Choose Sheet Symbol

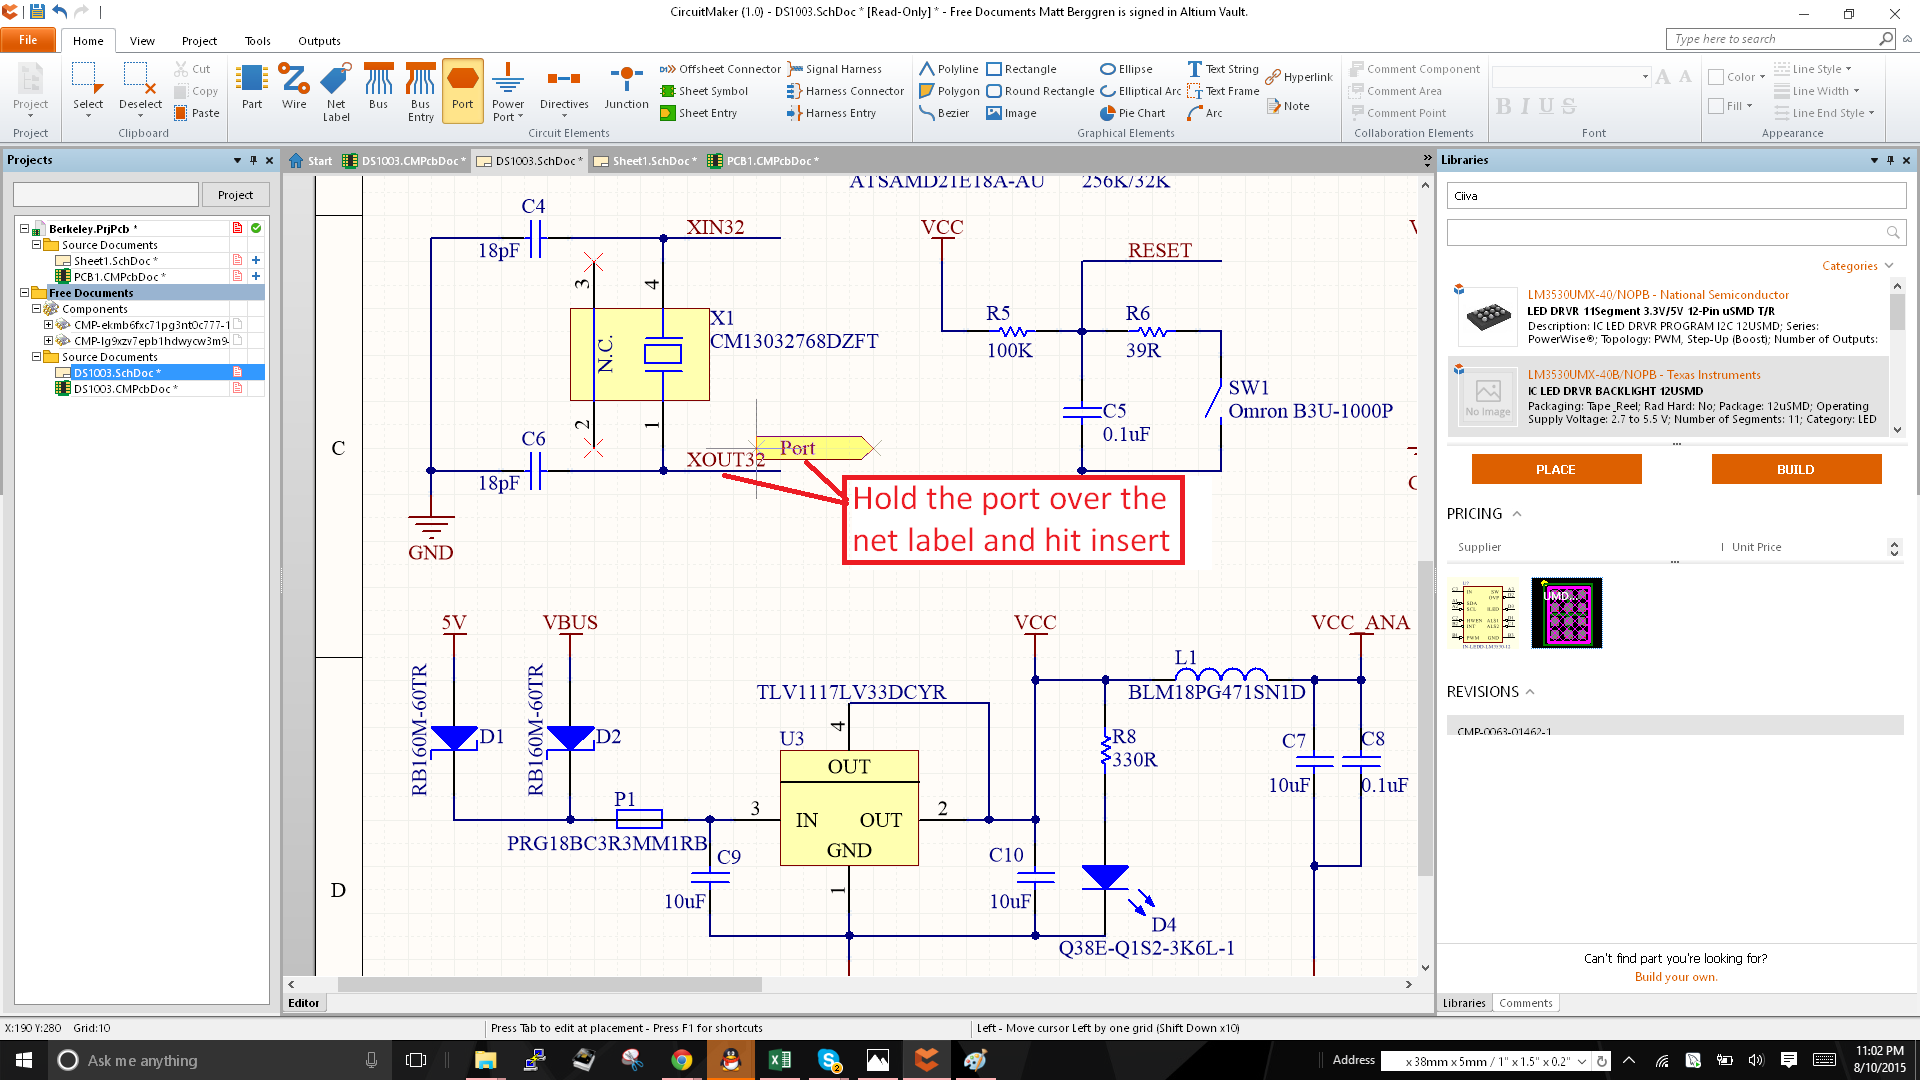tap(704, 91)
